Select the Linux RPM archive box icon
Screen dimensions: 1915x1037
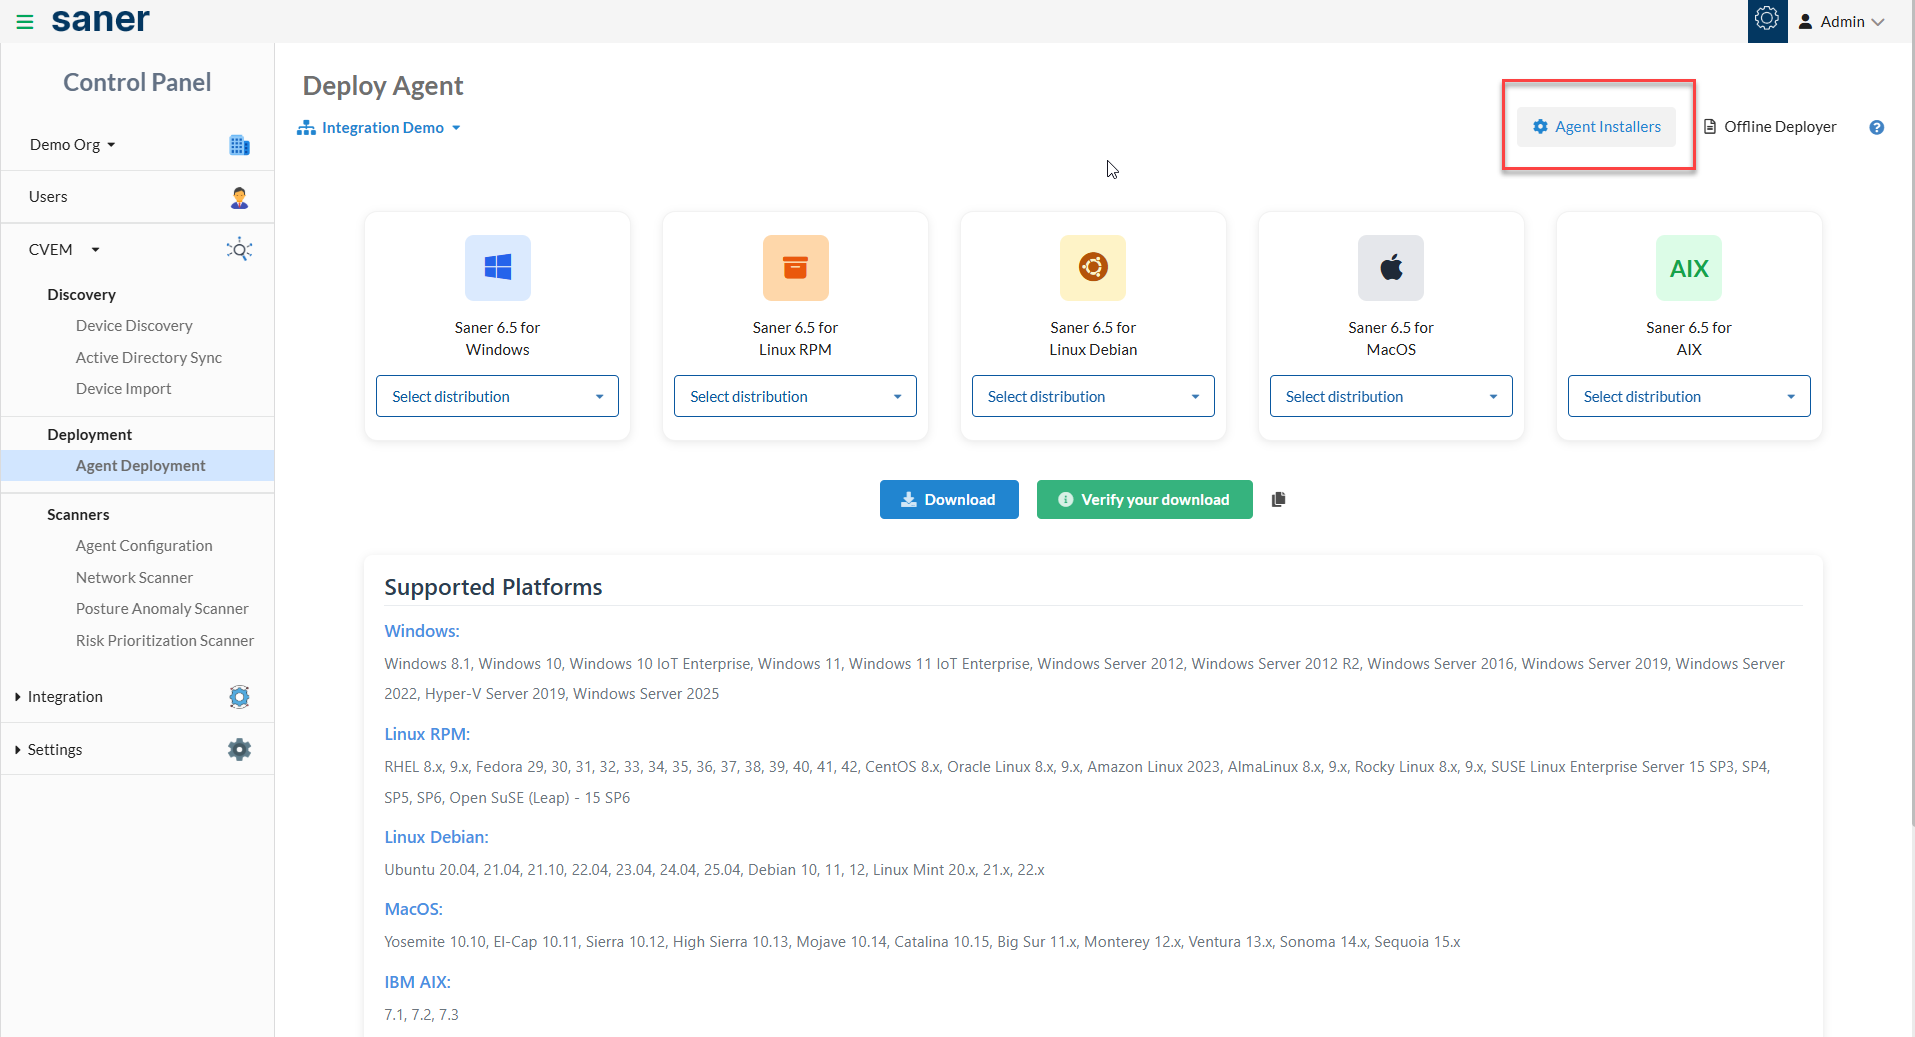click(795, 267)
